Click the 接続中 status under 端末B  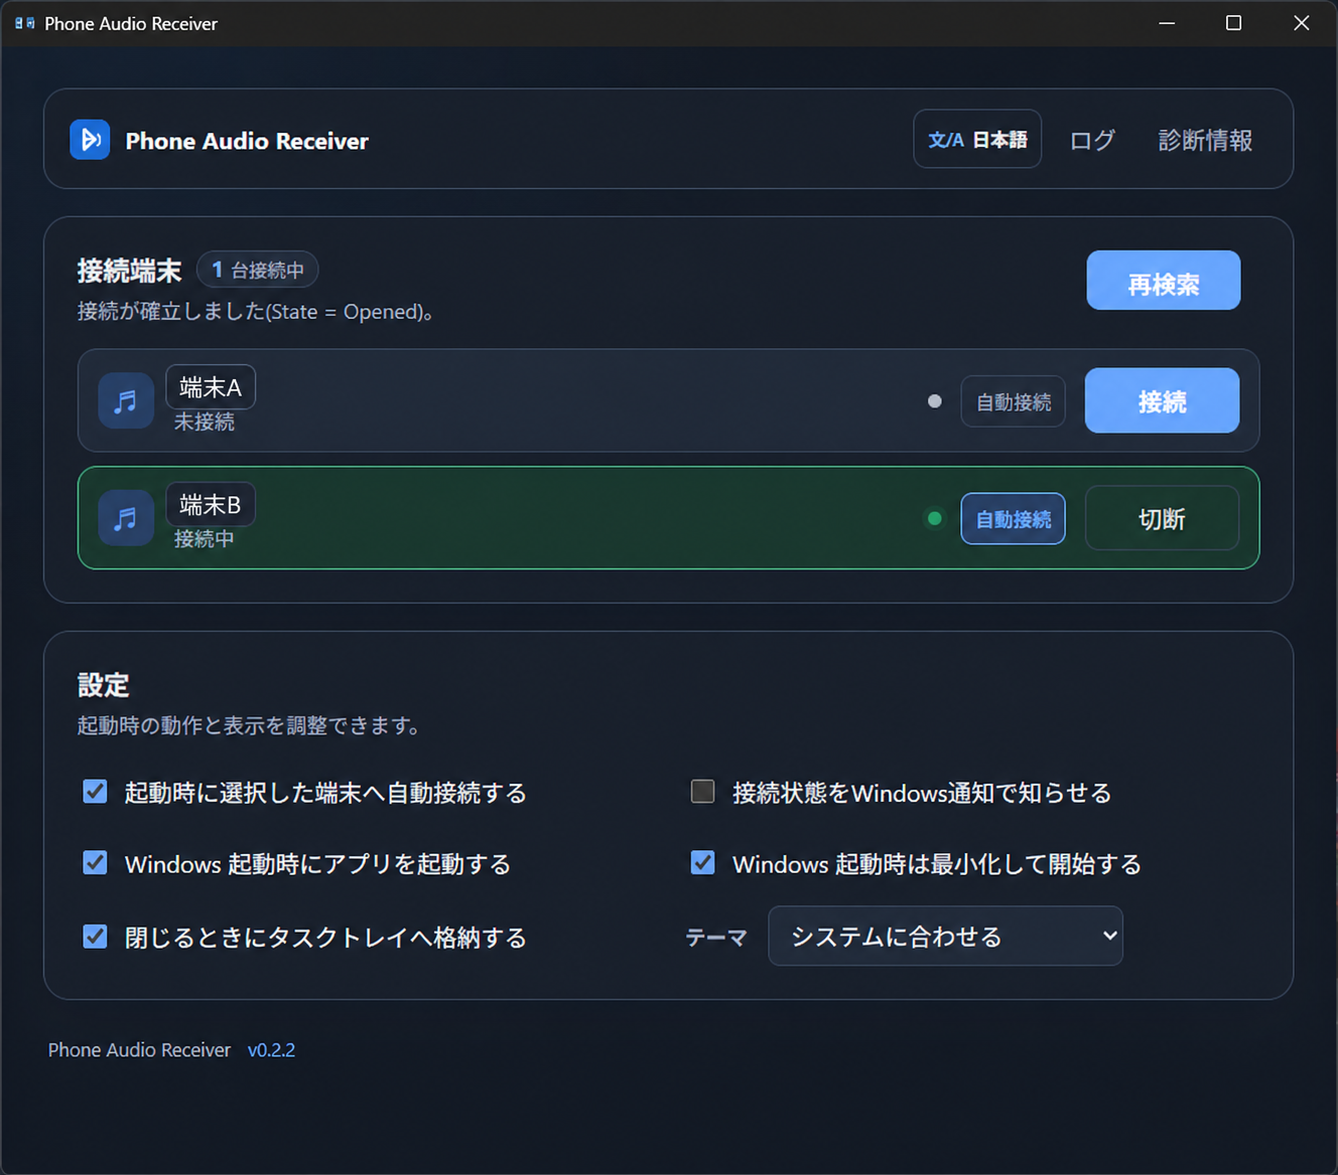[x=204, y=539]
